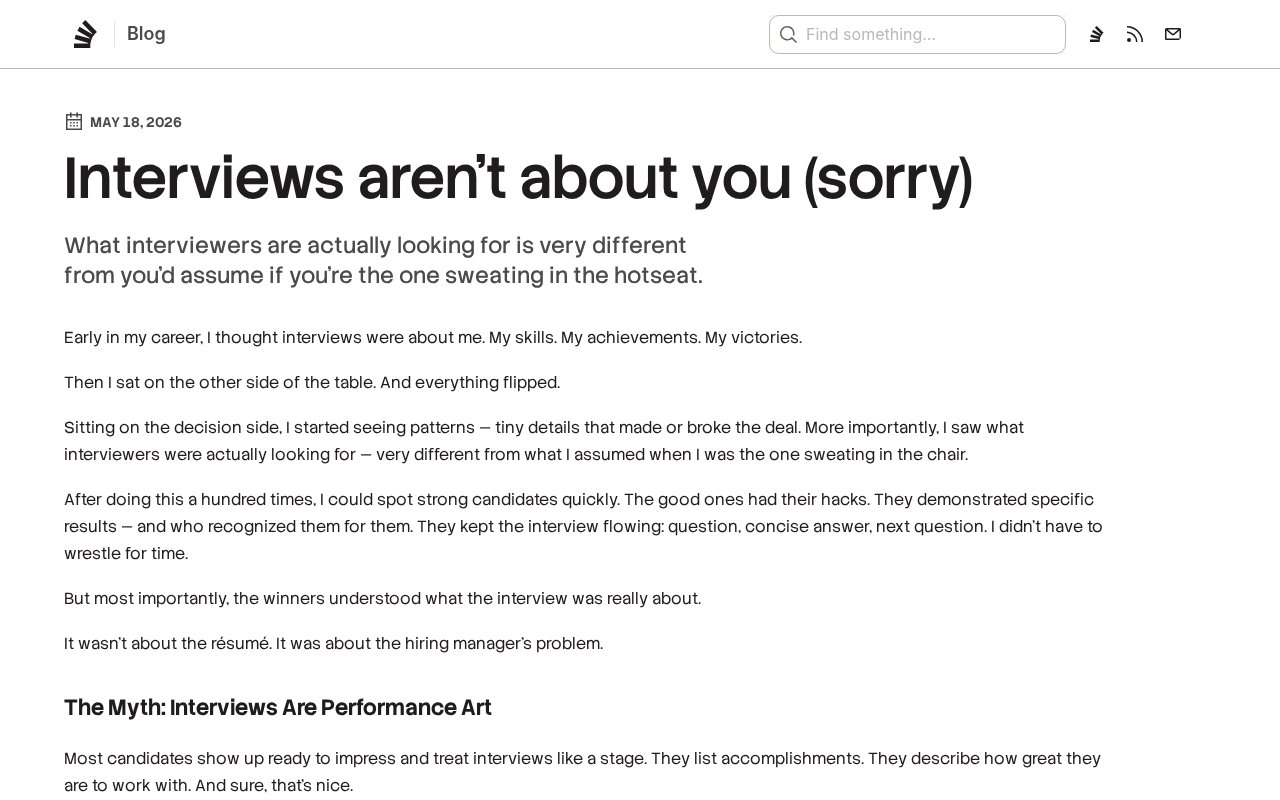1280x800 pixels.
Task: Click the title "Interviews aren't about you (sorry)"
Action: click(x=518, y=179)
